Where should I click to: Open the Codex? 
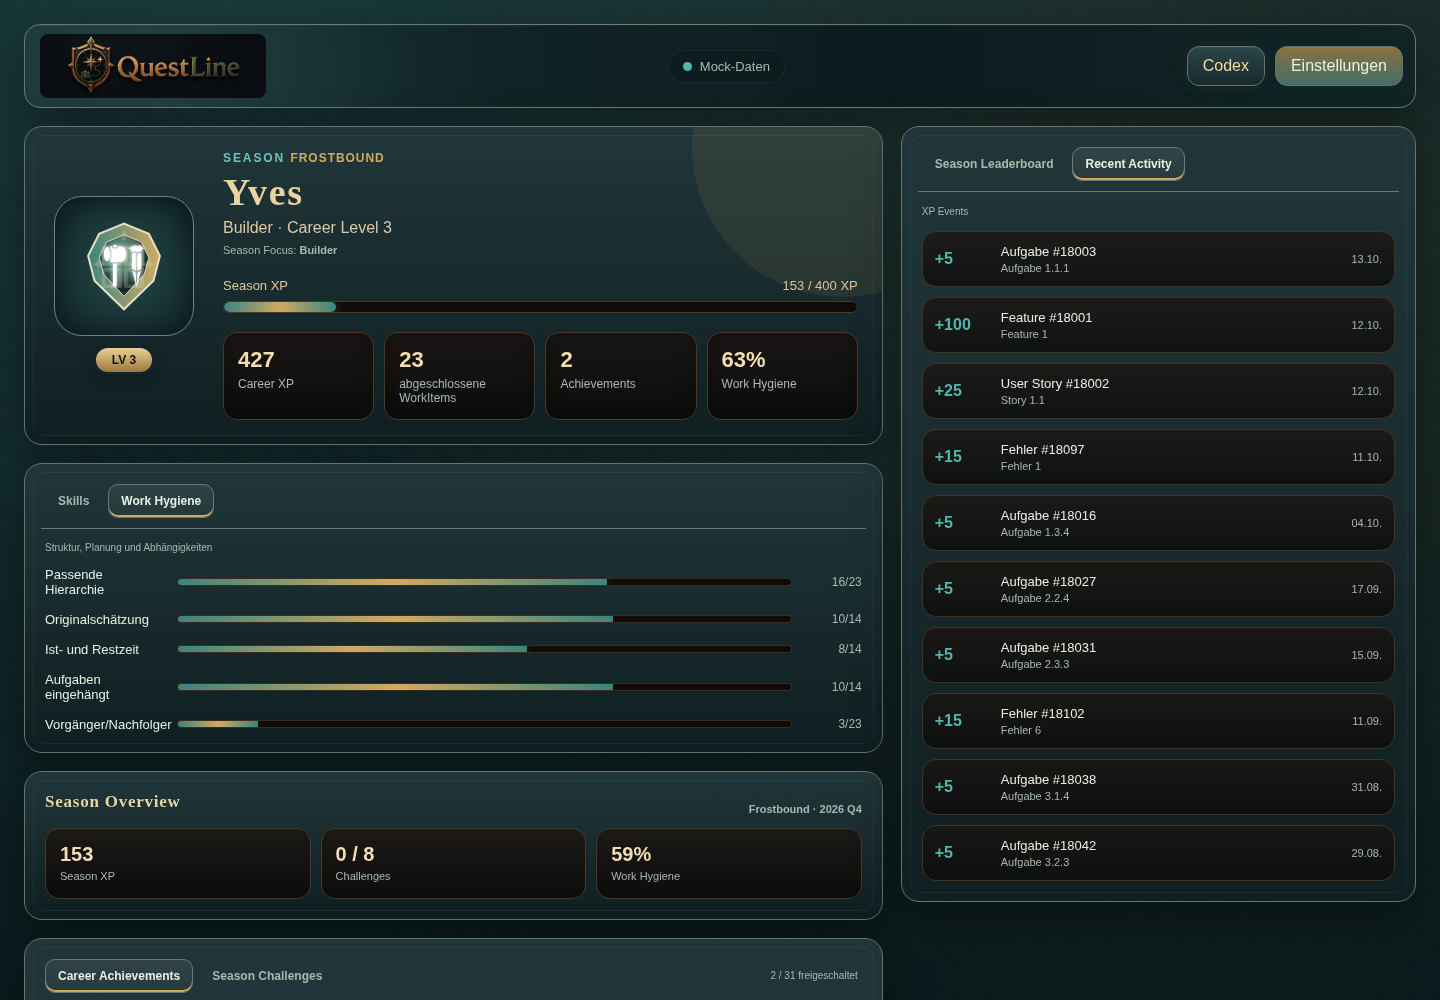pos(1226,66)
